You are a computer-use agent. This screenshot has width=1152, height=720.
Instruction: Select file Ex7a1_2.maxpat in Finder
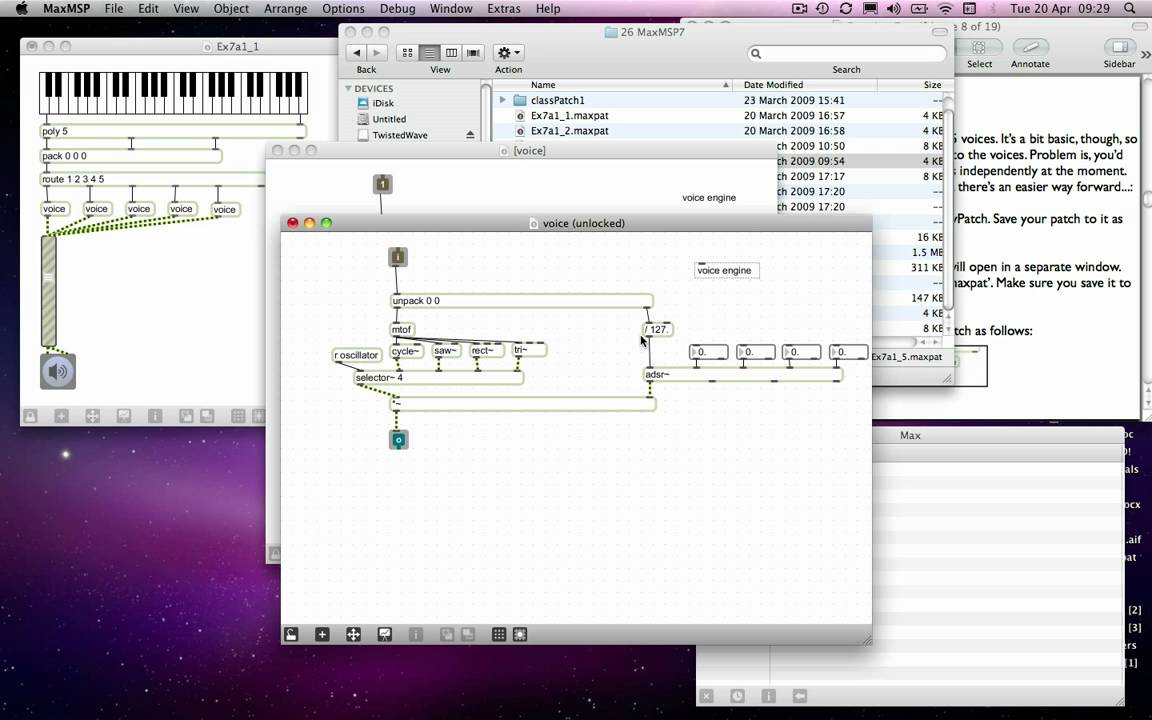(569, 131)
